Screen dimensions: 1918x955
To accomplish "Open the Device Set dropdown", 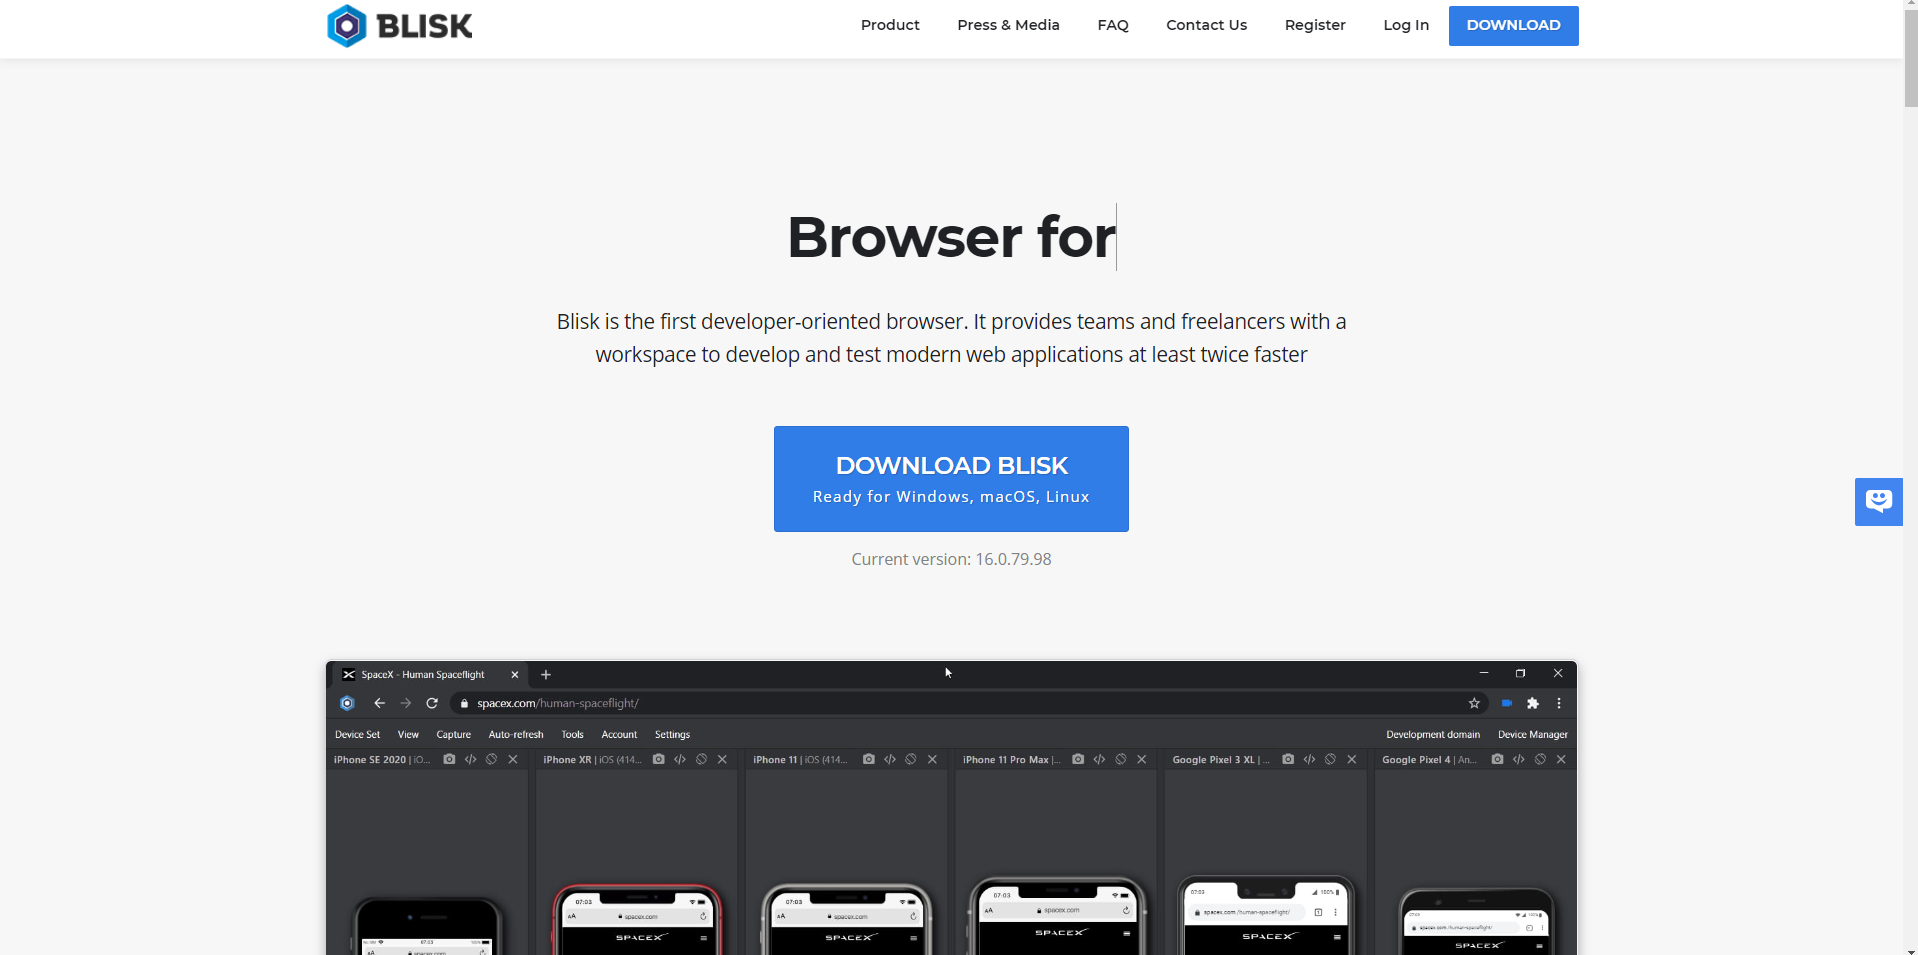I will click(x=357, y=734).
